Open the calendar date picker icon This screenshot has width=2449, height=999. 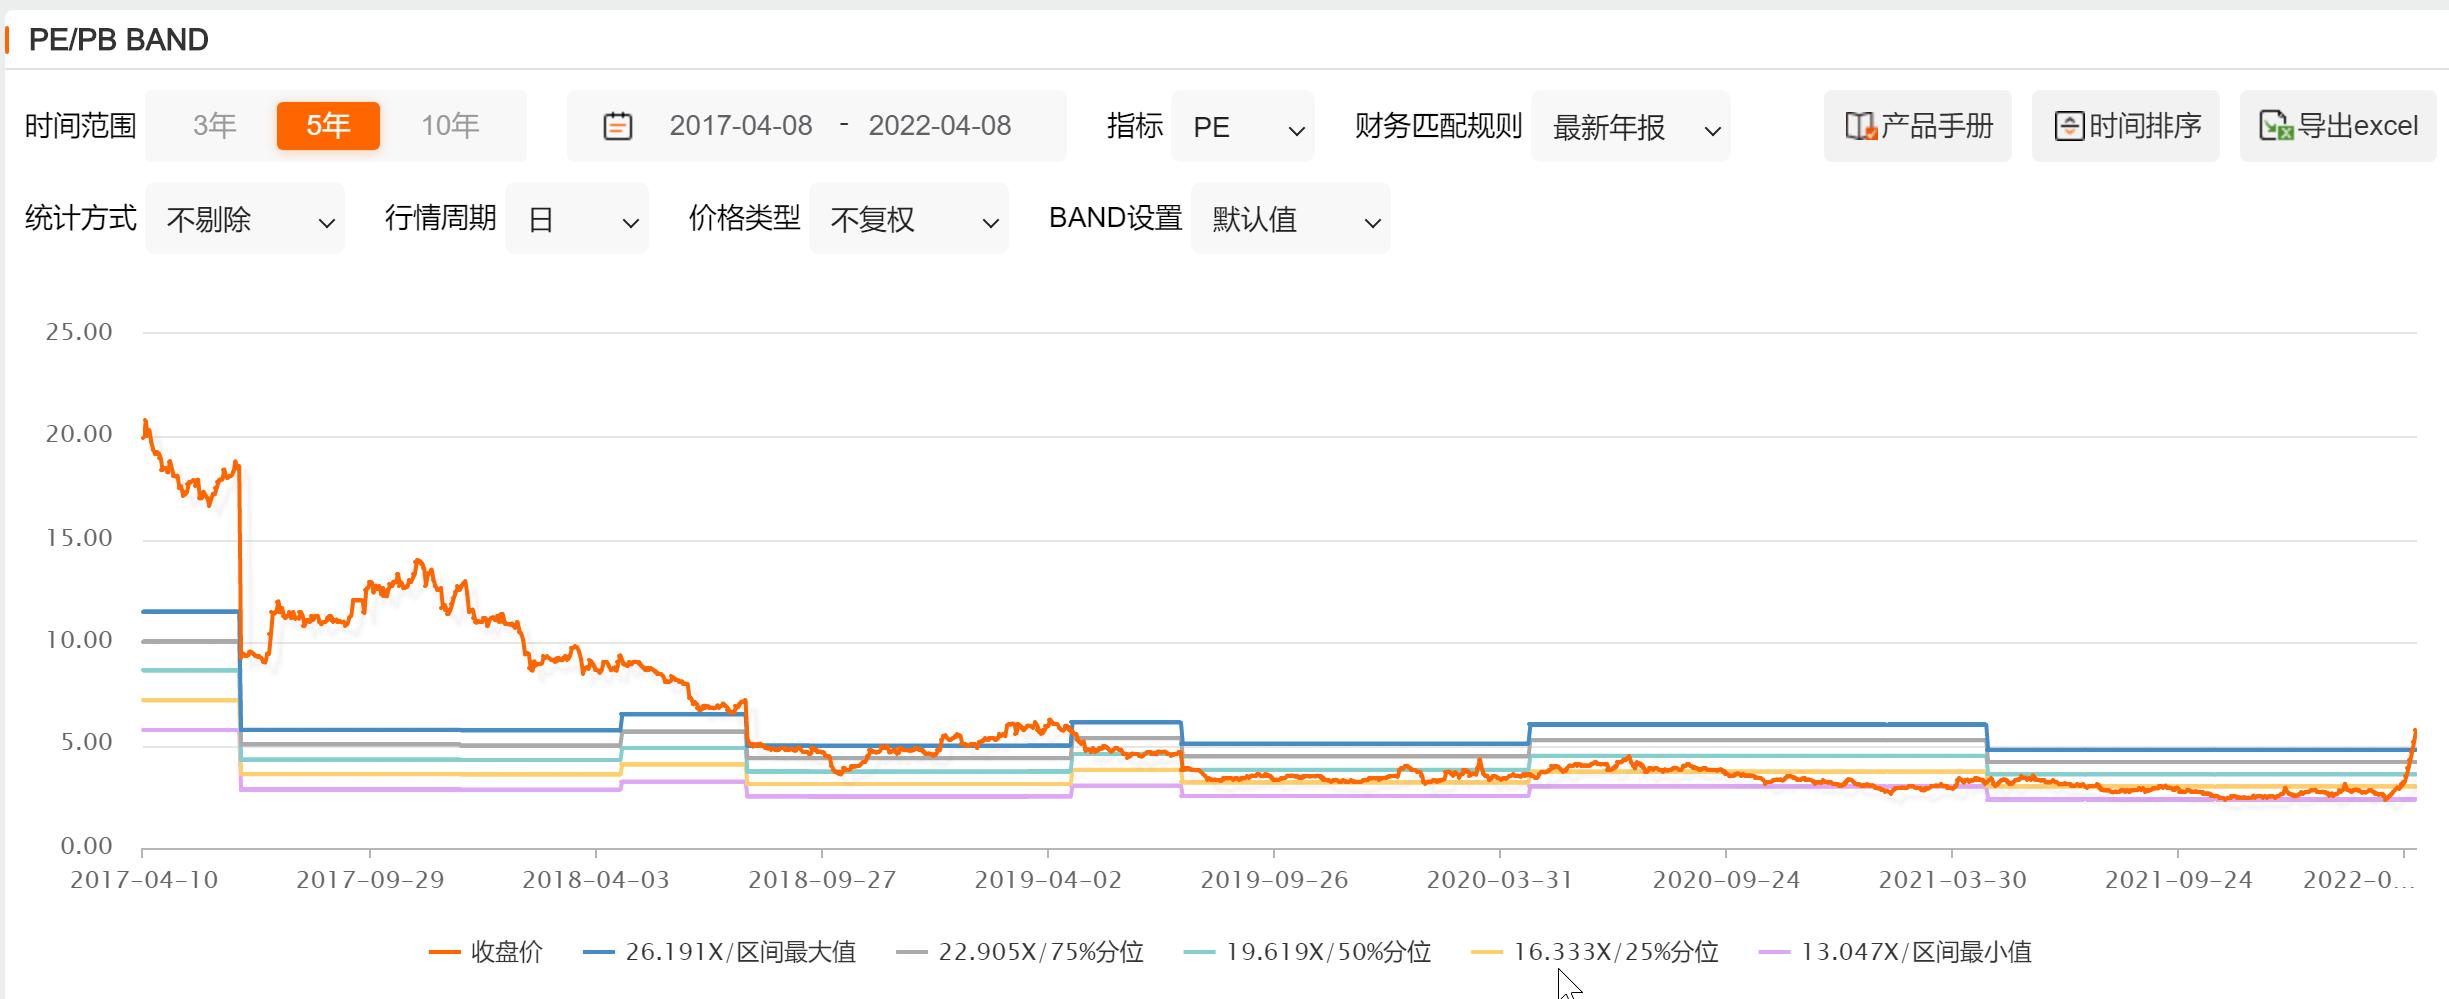pos(617,125)
